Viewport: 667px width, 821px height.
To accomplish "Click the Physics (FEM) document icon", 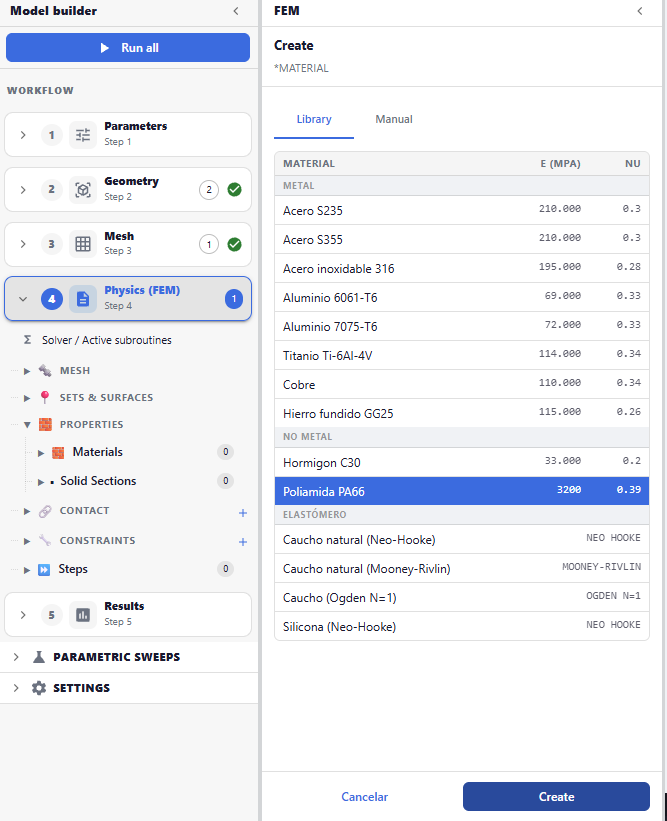I will 83,299.
